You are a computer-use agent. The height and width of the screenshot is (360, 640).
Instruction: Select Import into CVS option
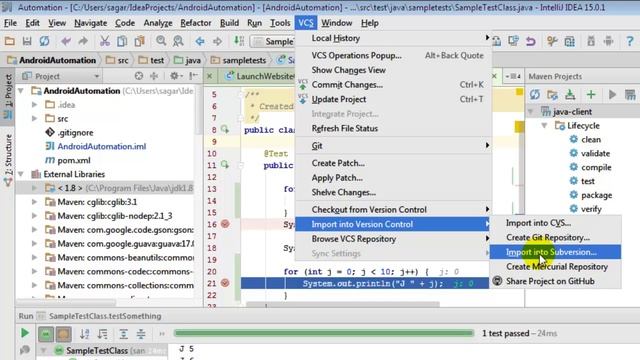[555, 223]
